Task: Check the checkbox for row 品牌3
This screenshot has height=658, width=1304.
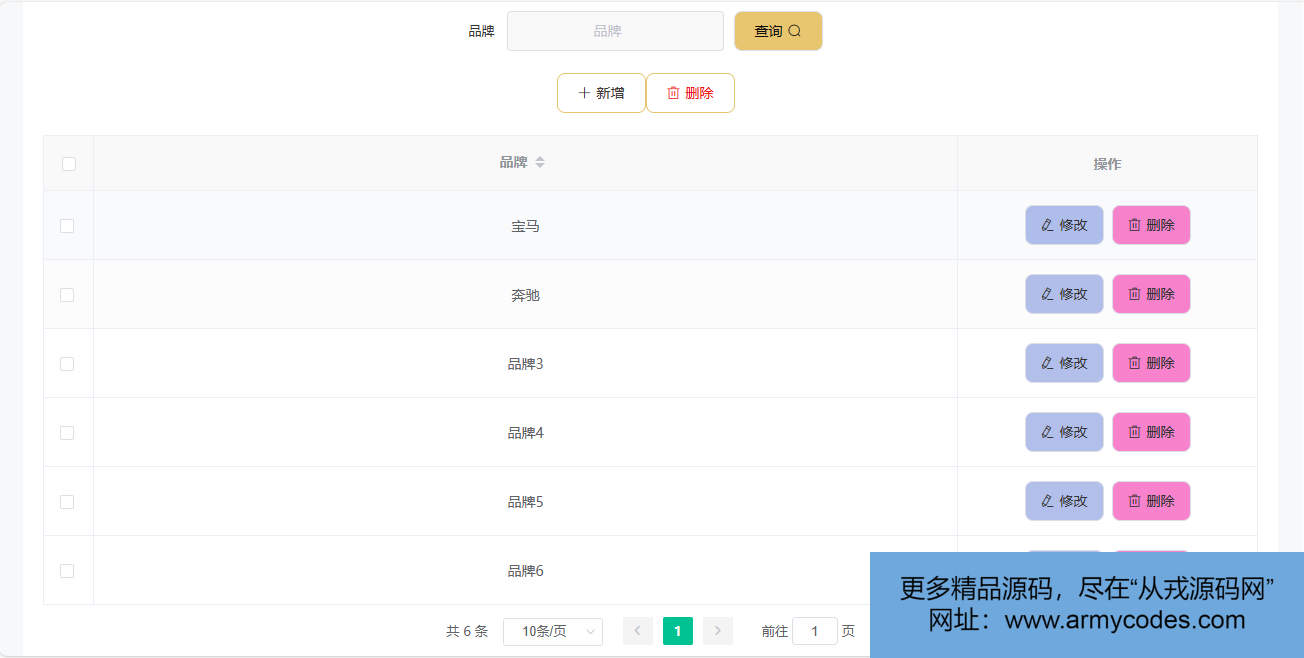Action: point(67,364)
